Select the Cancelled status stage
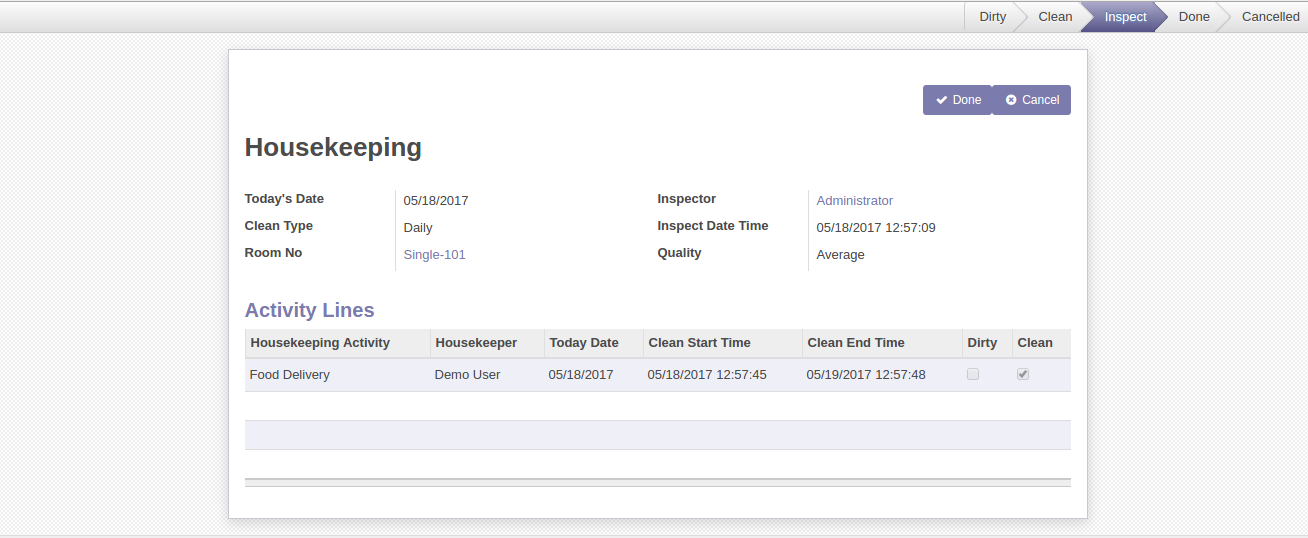The image size is (1308, 538). (1270, 17)
